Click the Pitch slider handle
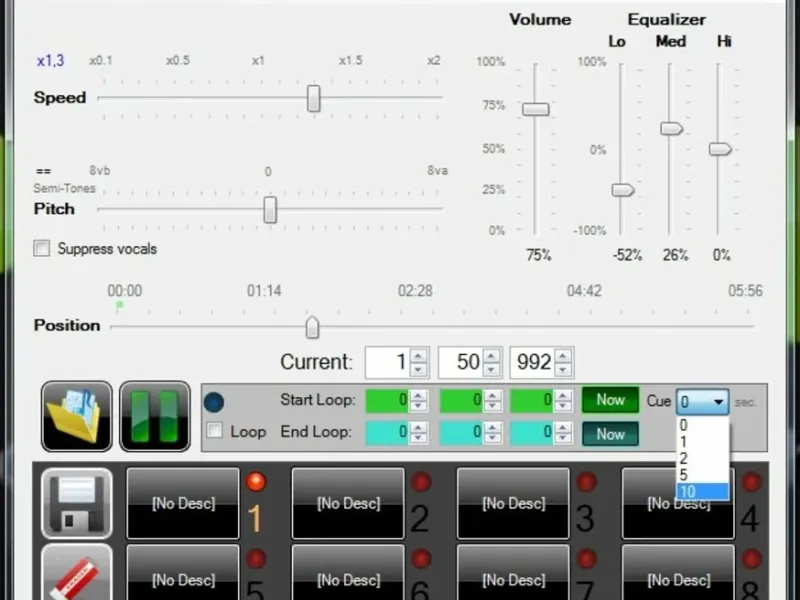 270,210
